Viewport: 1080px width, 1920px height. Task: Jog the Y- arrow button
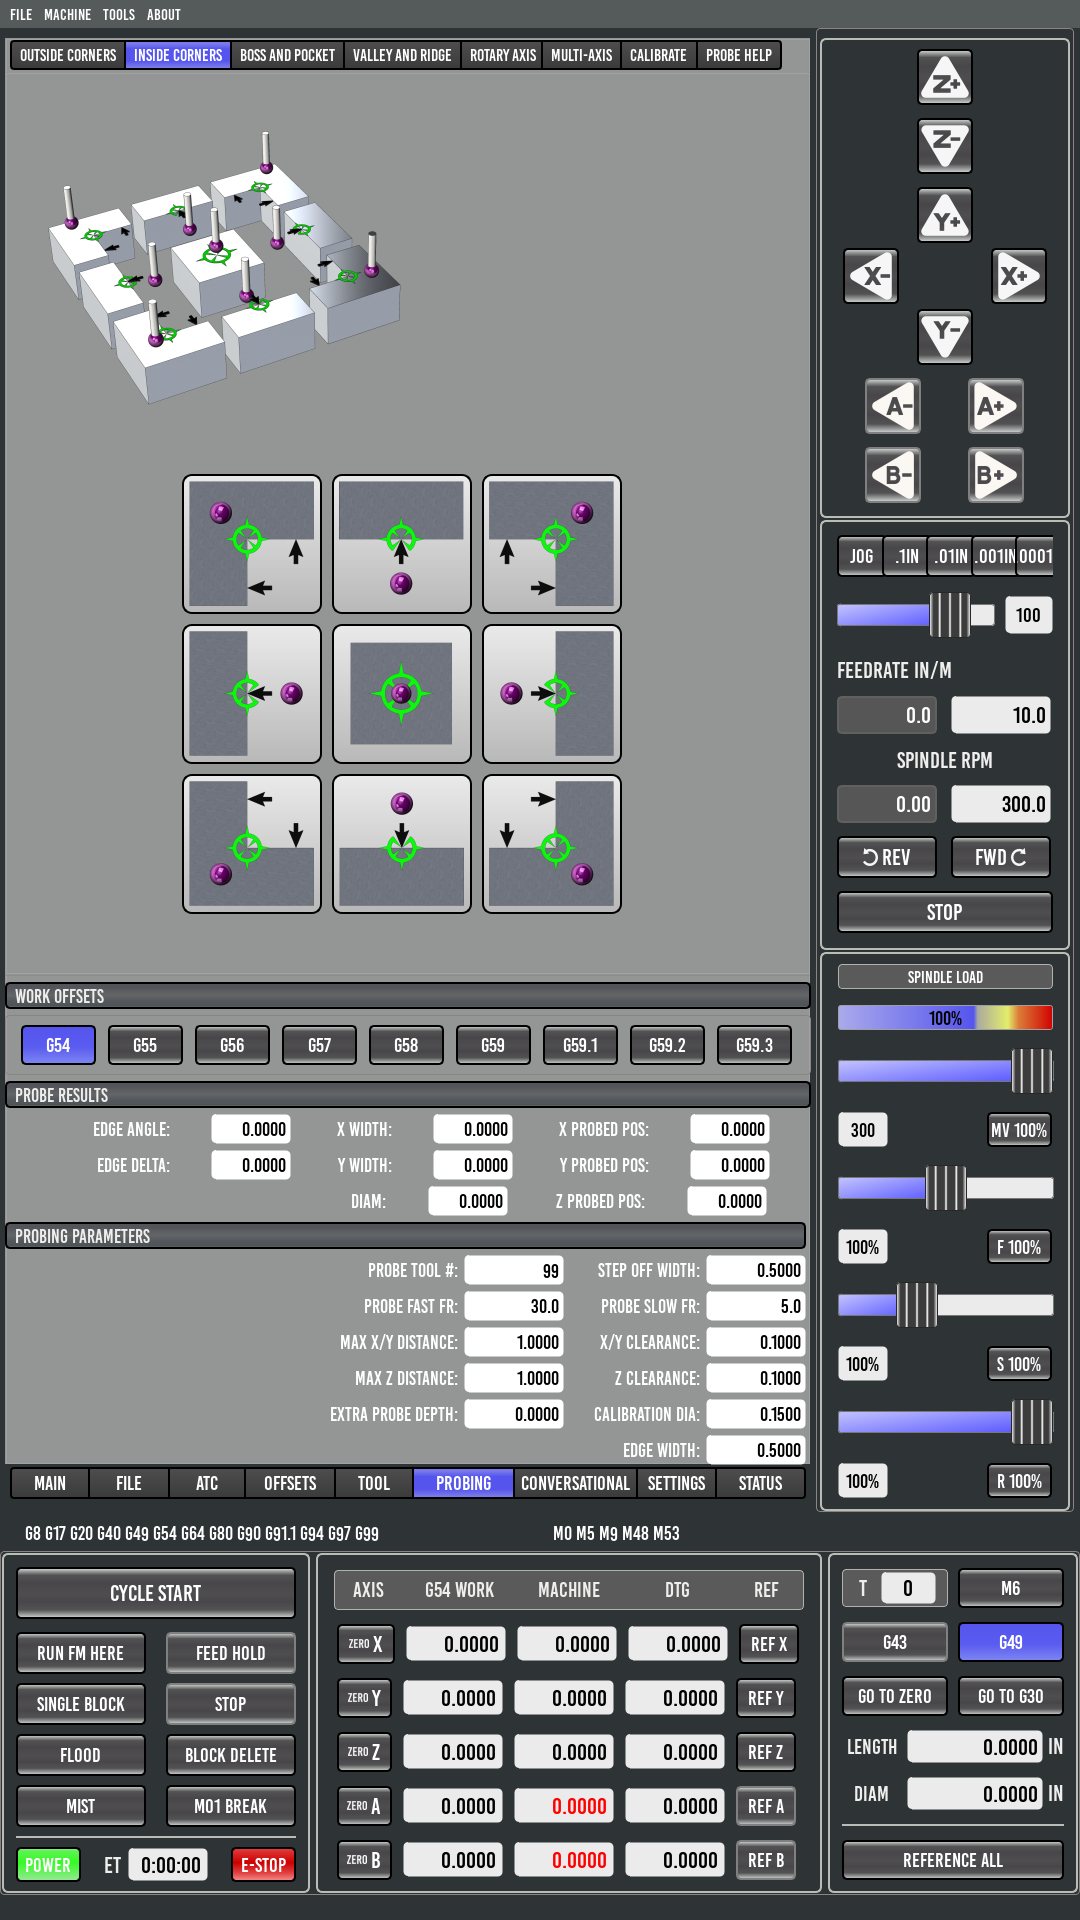(x=945, y=337)
